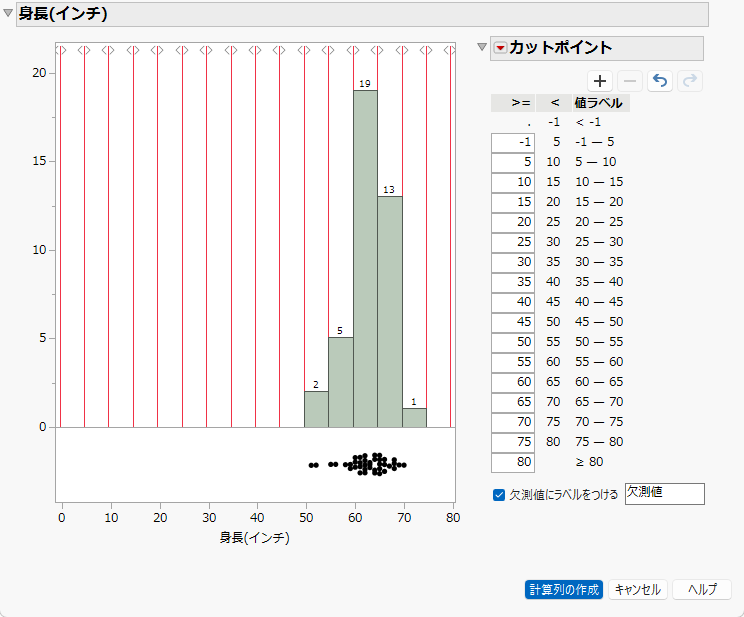The image size is (744, 617).
Task: Toggle the 欠測値にラベルをつける checkbox
Action: point(499,495)
